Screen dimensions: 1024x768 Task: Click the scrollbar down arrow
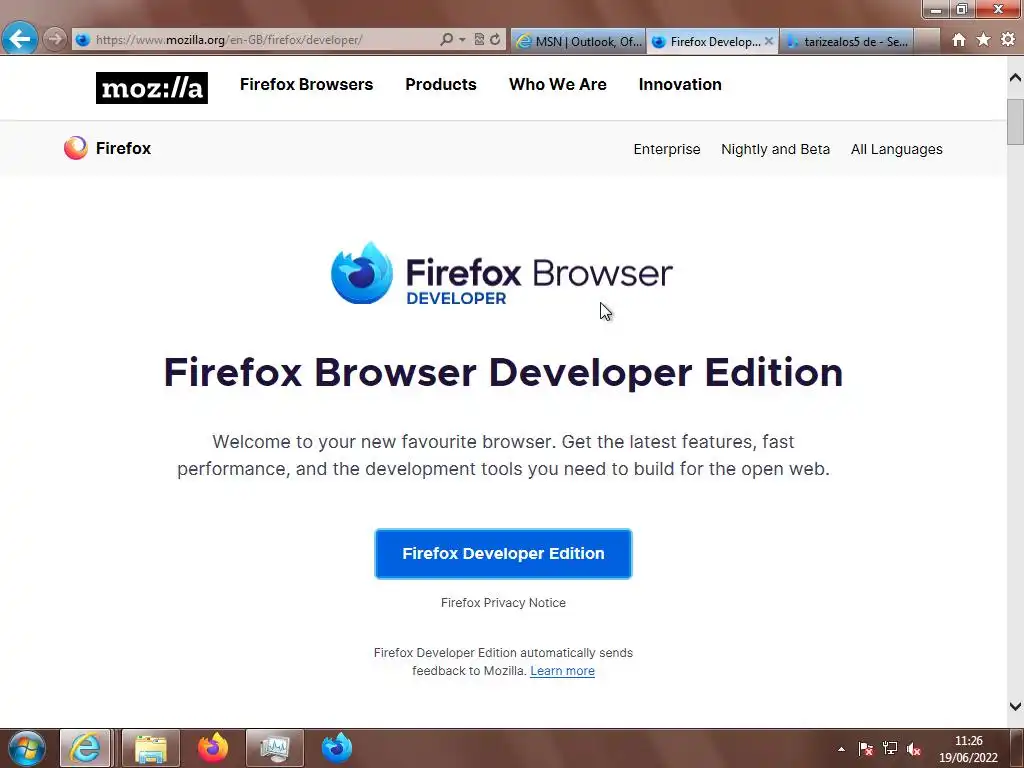[x=1015, y=706]
